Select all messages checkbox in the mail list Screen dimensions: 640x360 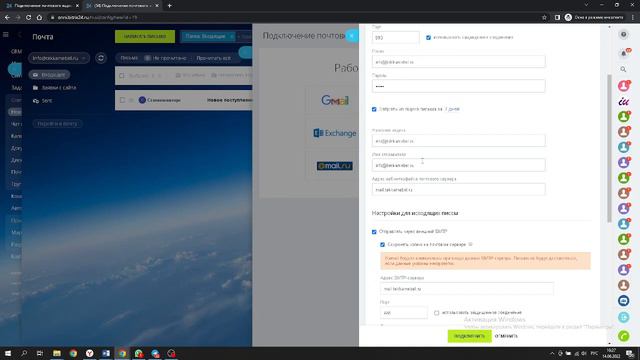[x=122, y=76]
